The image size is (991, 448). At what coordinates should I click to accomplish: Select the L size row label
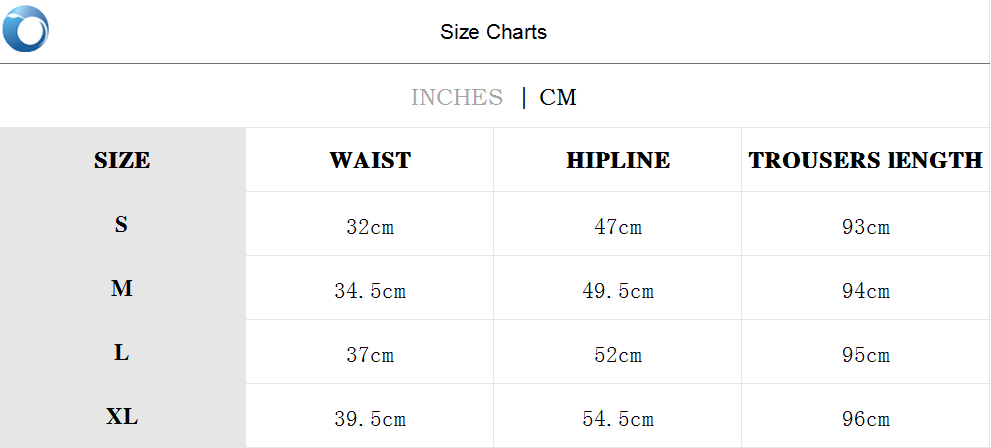(x=121, y=353)
